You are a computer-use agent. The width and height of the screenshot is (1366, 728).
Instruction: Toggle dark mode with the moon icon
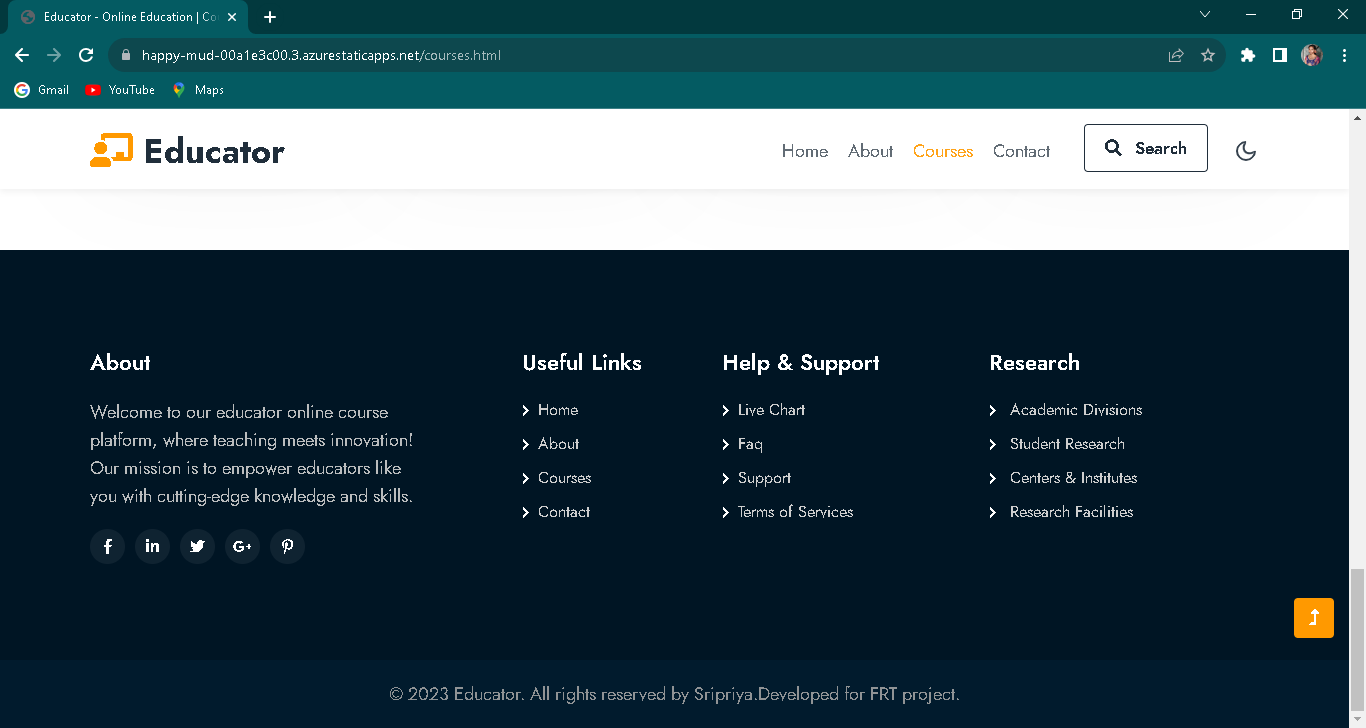coord(1245,150)
